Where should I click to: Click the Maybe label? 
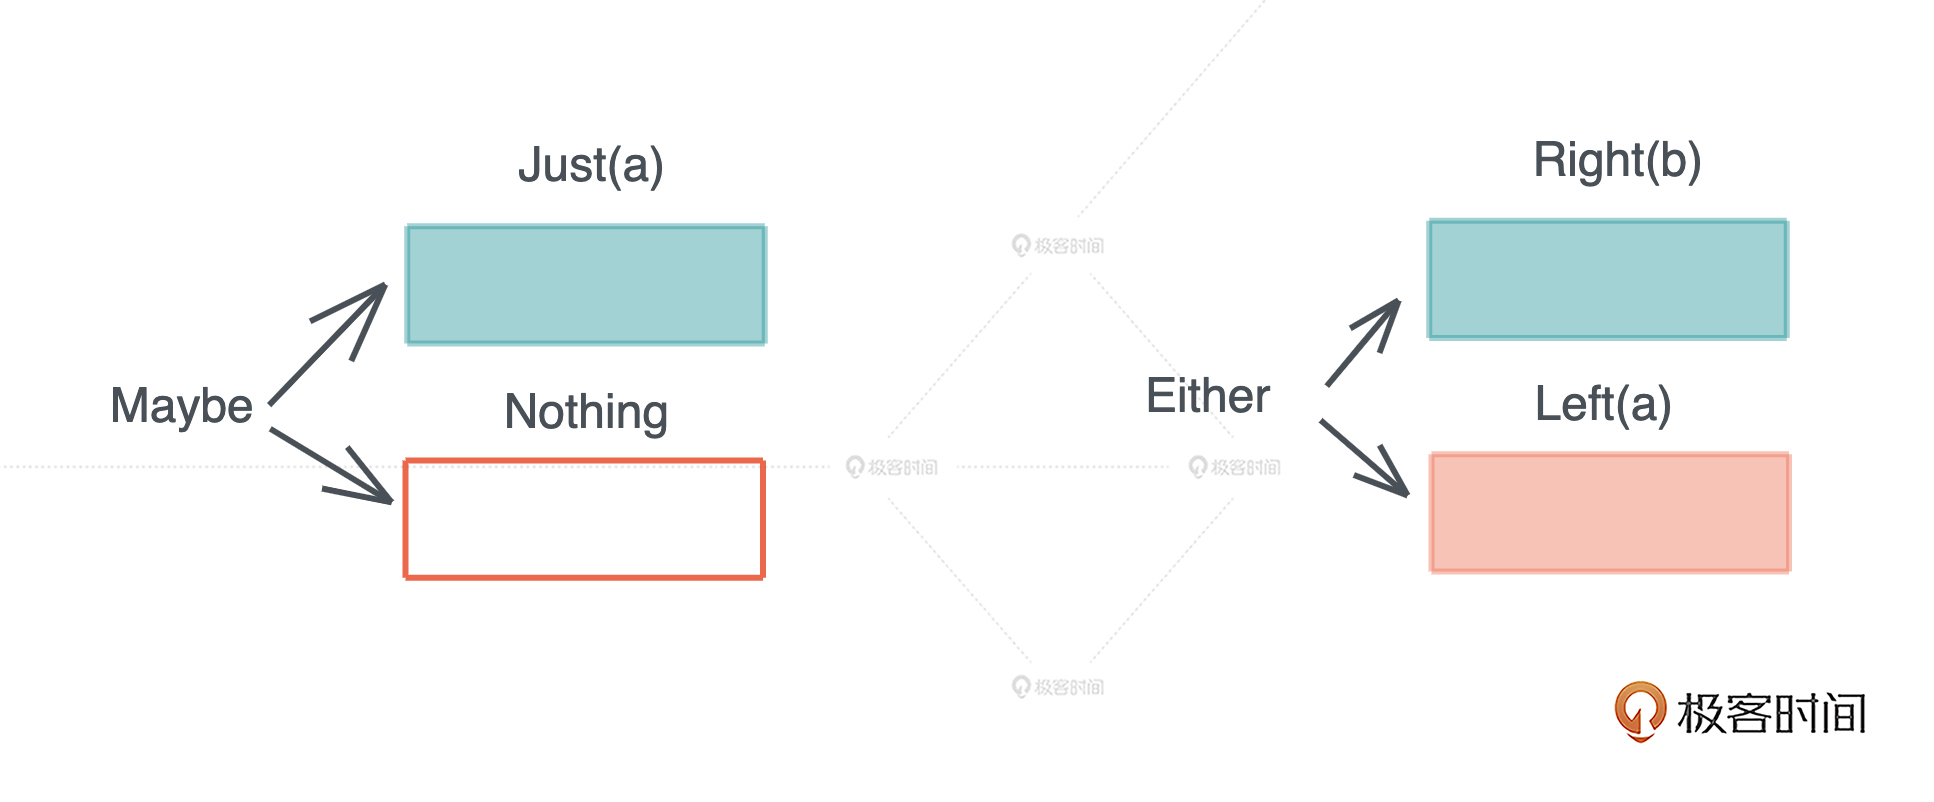(181, 406)
